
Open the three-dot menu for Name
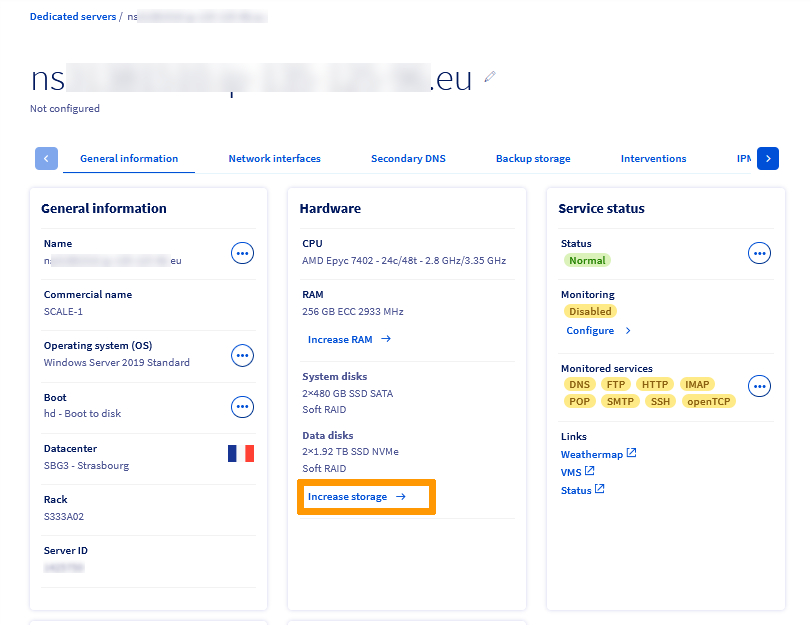242,254
